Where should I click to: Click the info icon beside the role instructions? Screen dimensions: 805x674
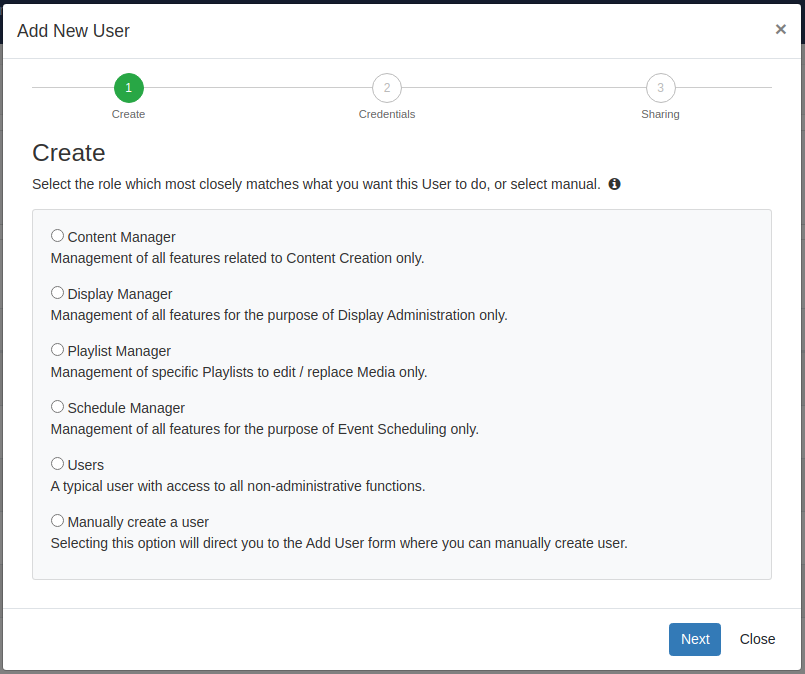coord(615,184)
